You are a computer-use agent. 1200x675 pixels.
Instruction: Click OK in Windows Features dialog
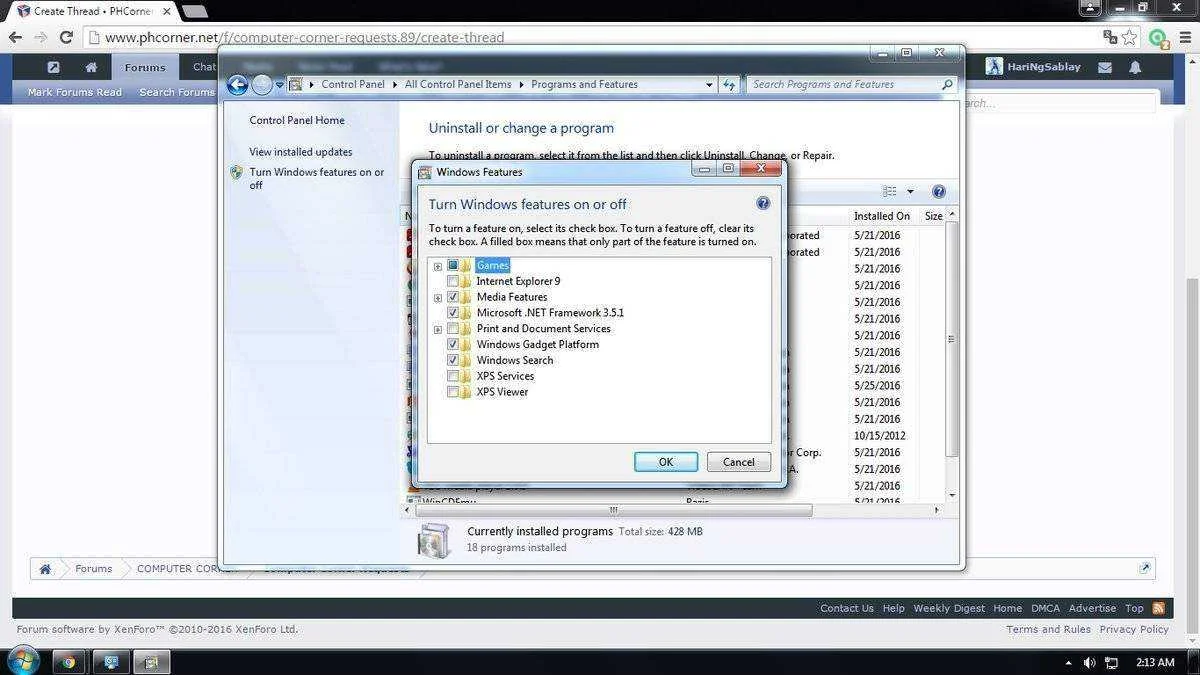[666, 462]
